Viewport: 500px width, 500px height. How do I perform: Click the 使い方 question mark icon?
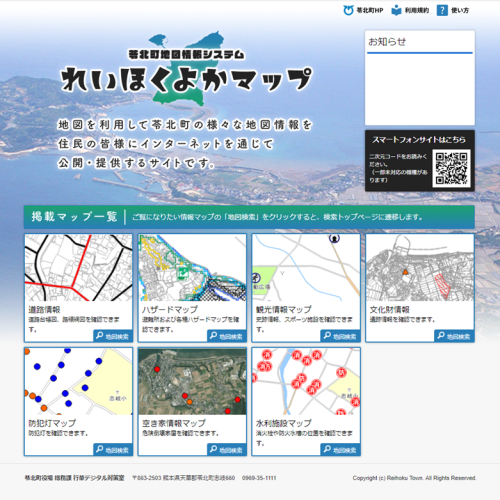click(442, 10)
